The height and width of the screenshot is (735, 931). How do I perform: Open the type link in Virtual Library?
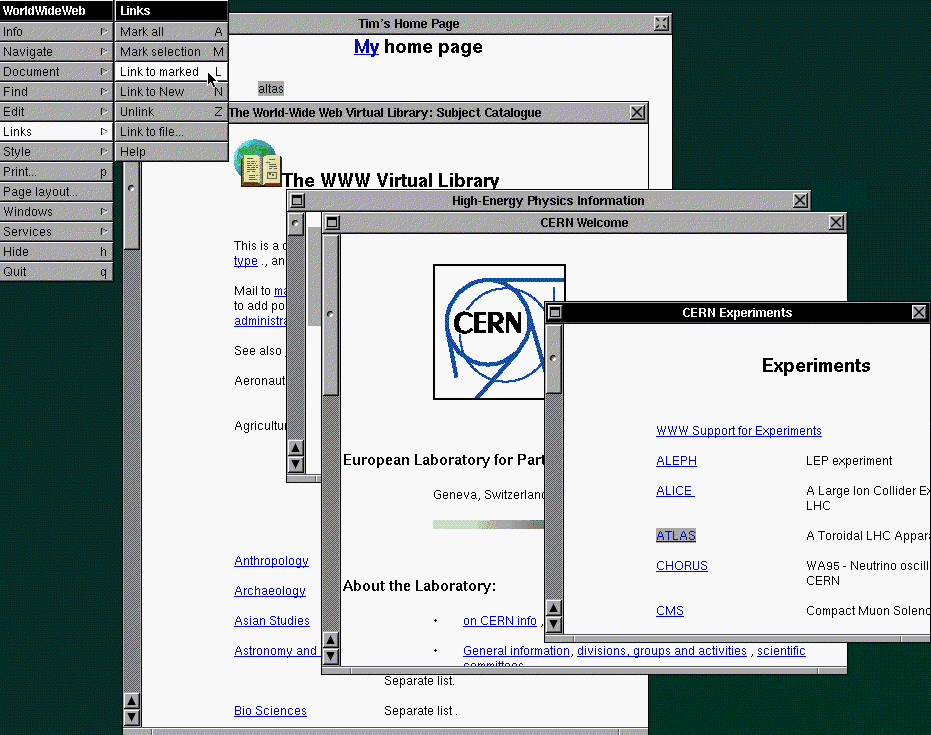246,261
